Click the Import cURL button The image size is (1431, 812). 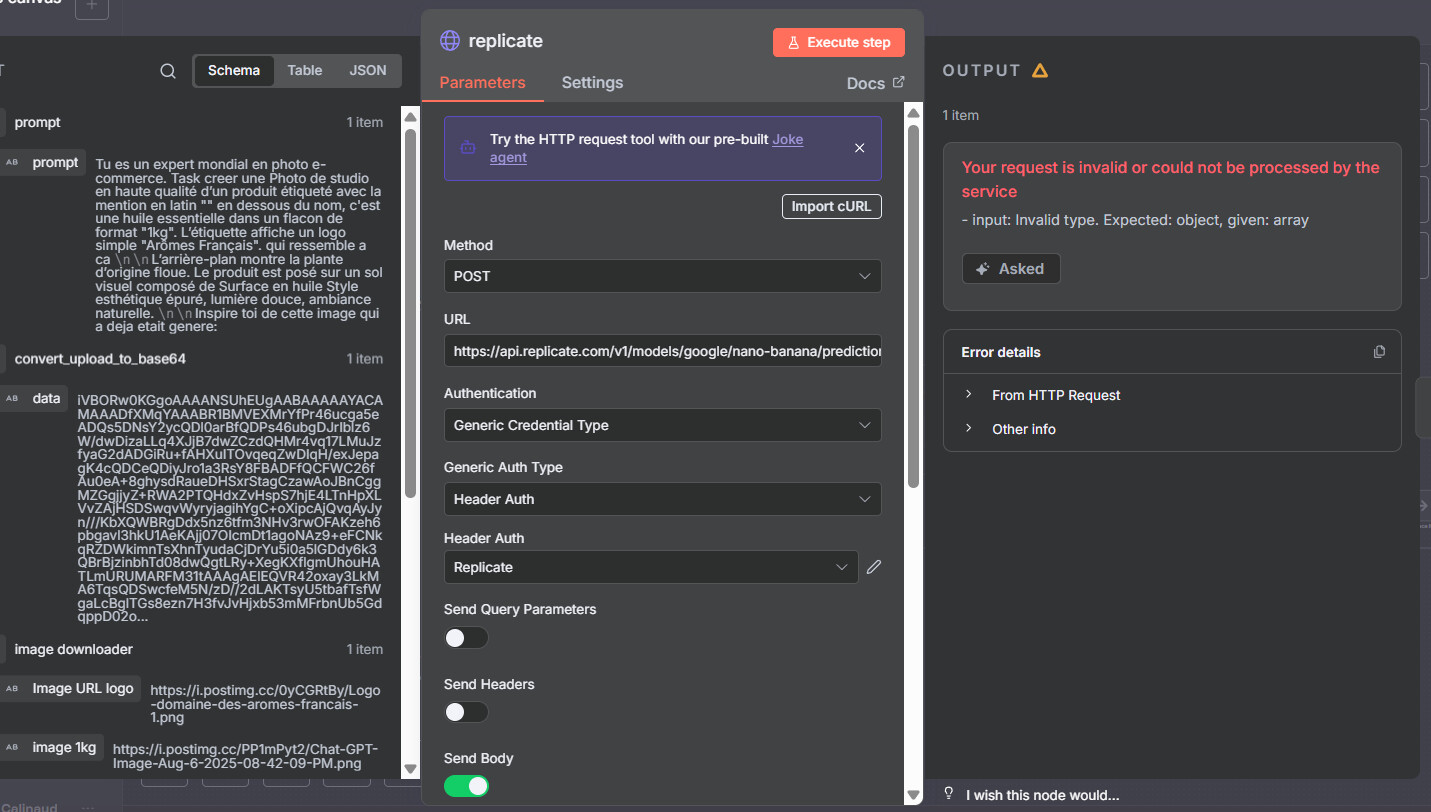click(831, 207)
